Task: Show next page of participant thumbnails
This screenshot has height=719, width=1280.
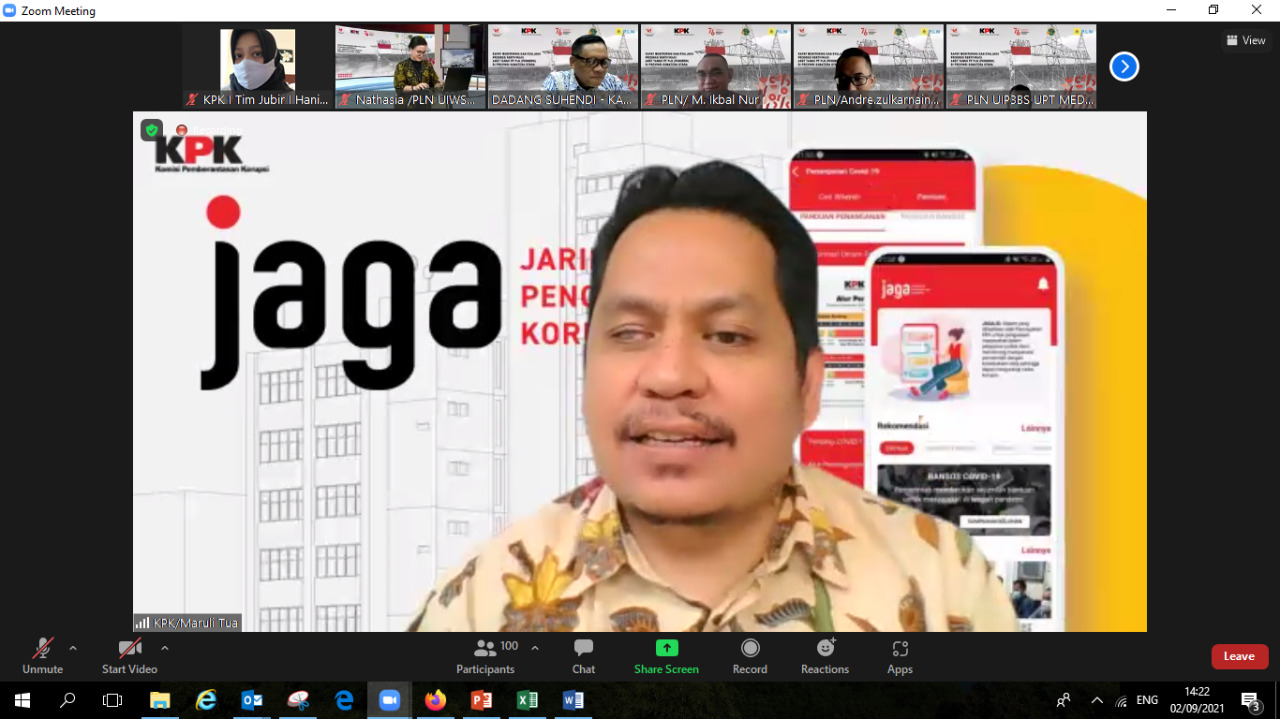Action: [x=1124, y=67]
